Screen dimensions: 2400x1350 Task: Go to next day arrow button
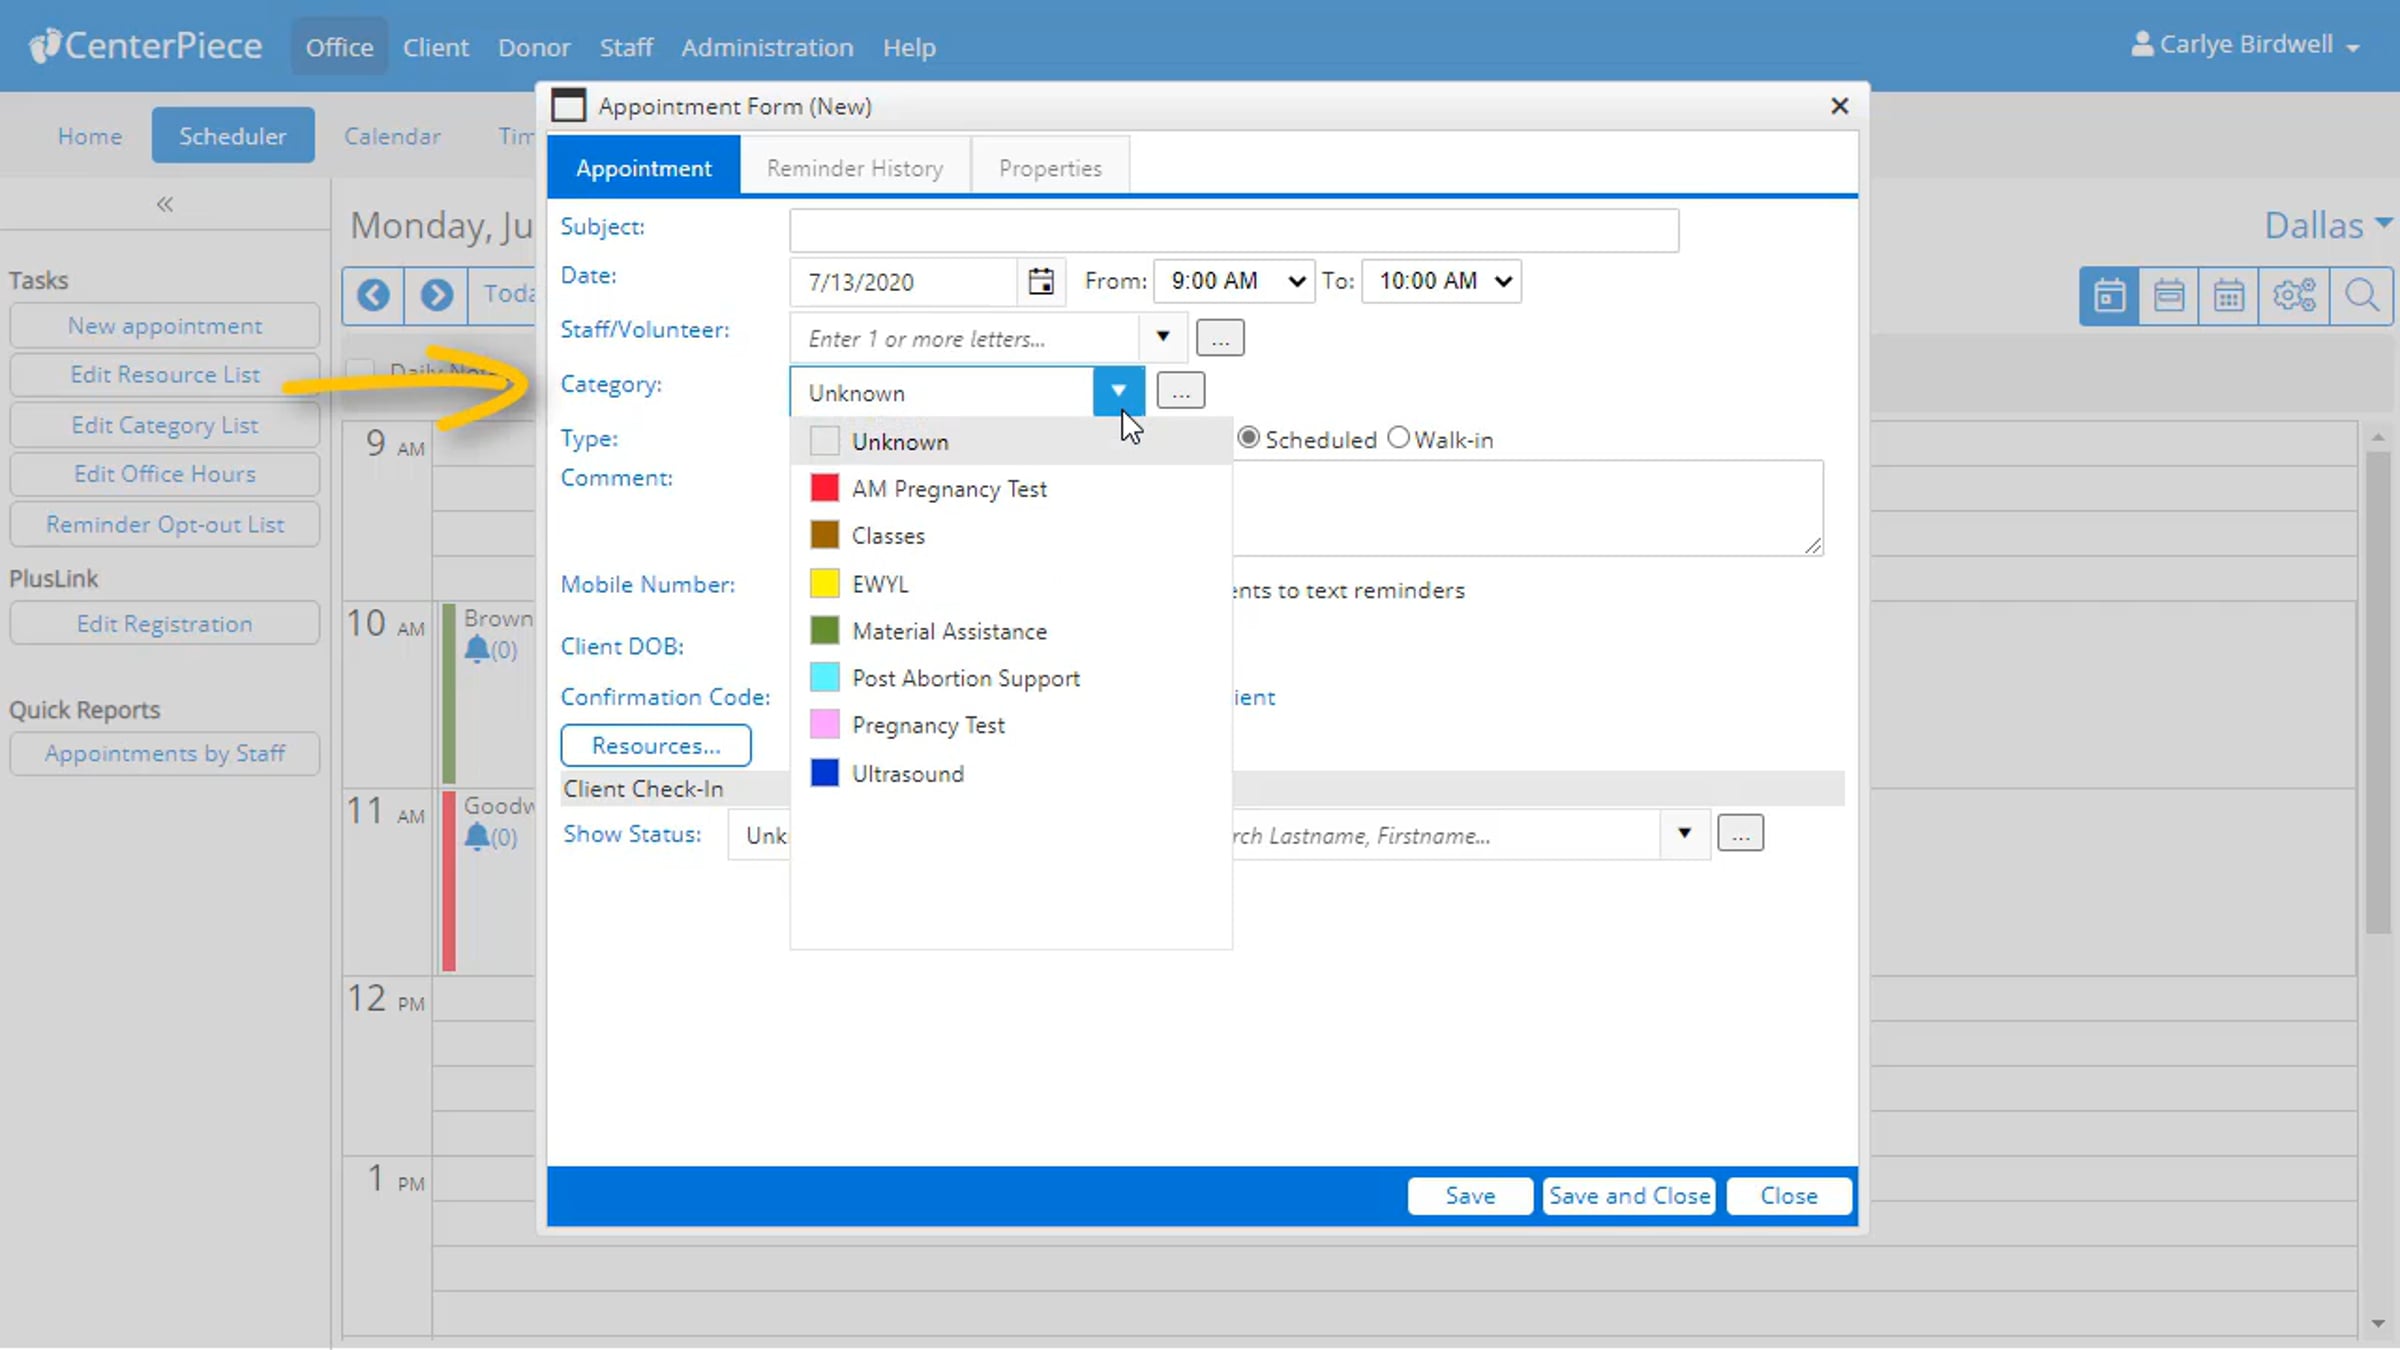pos(436,295)
